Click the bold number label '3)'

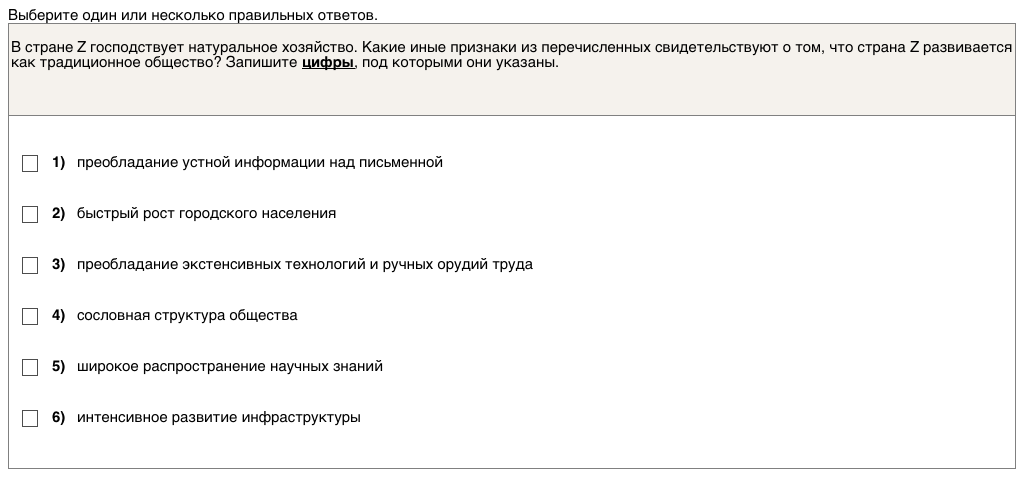(58, 264)
